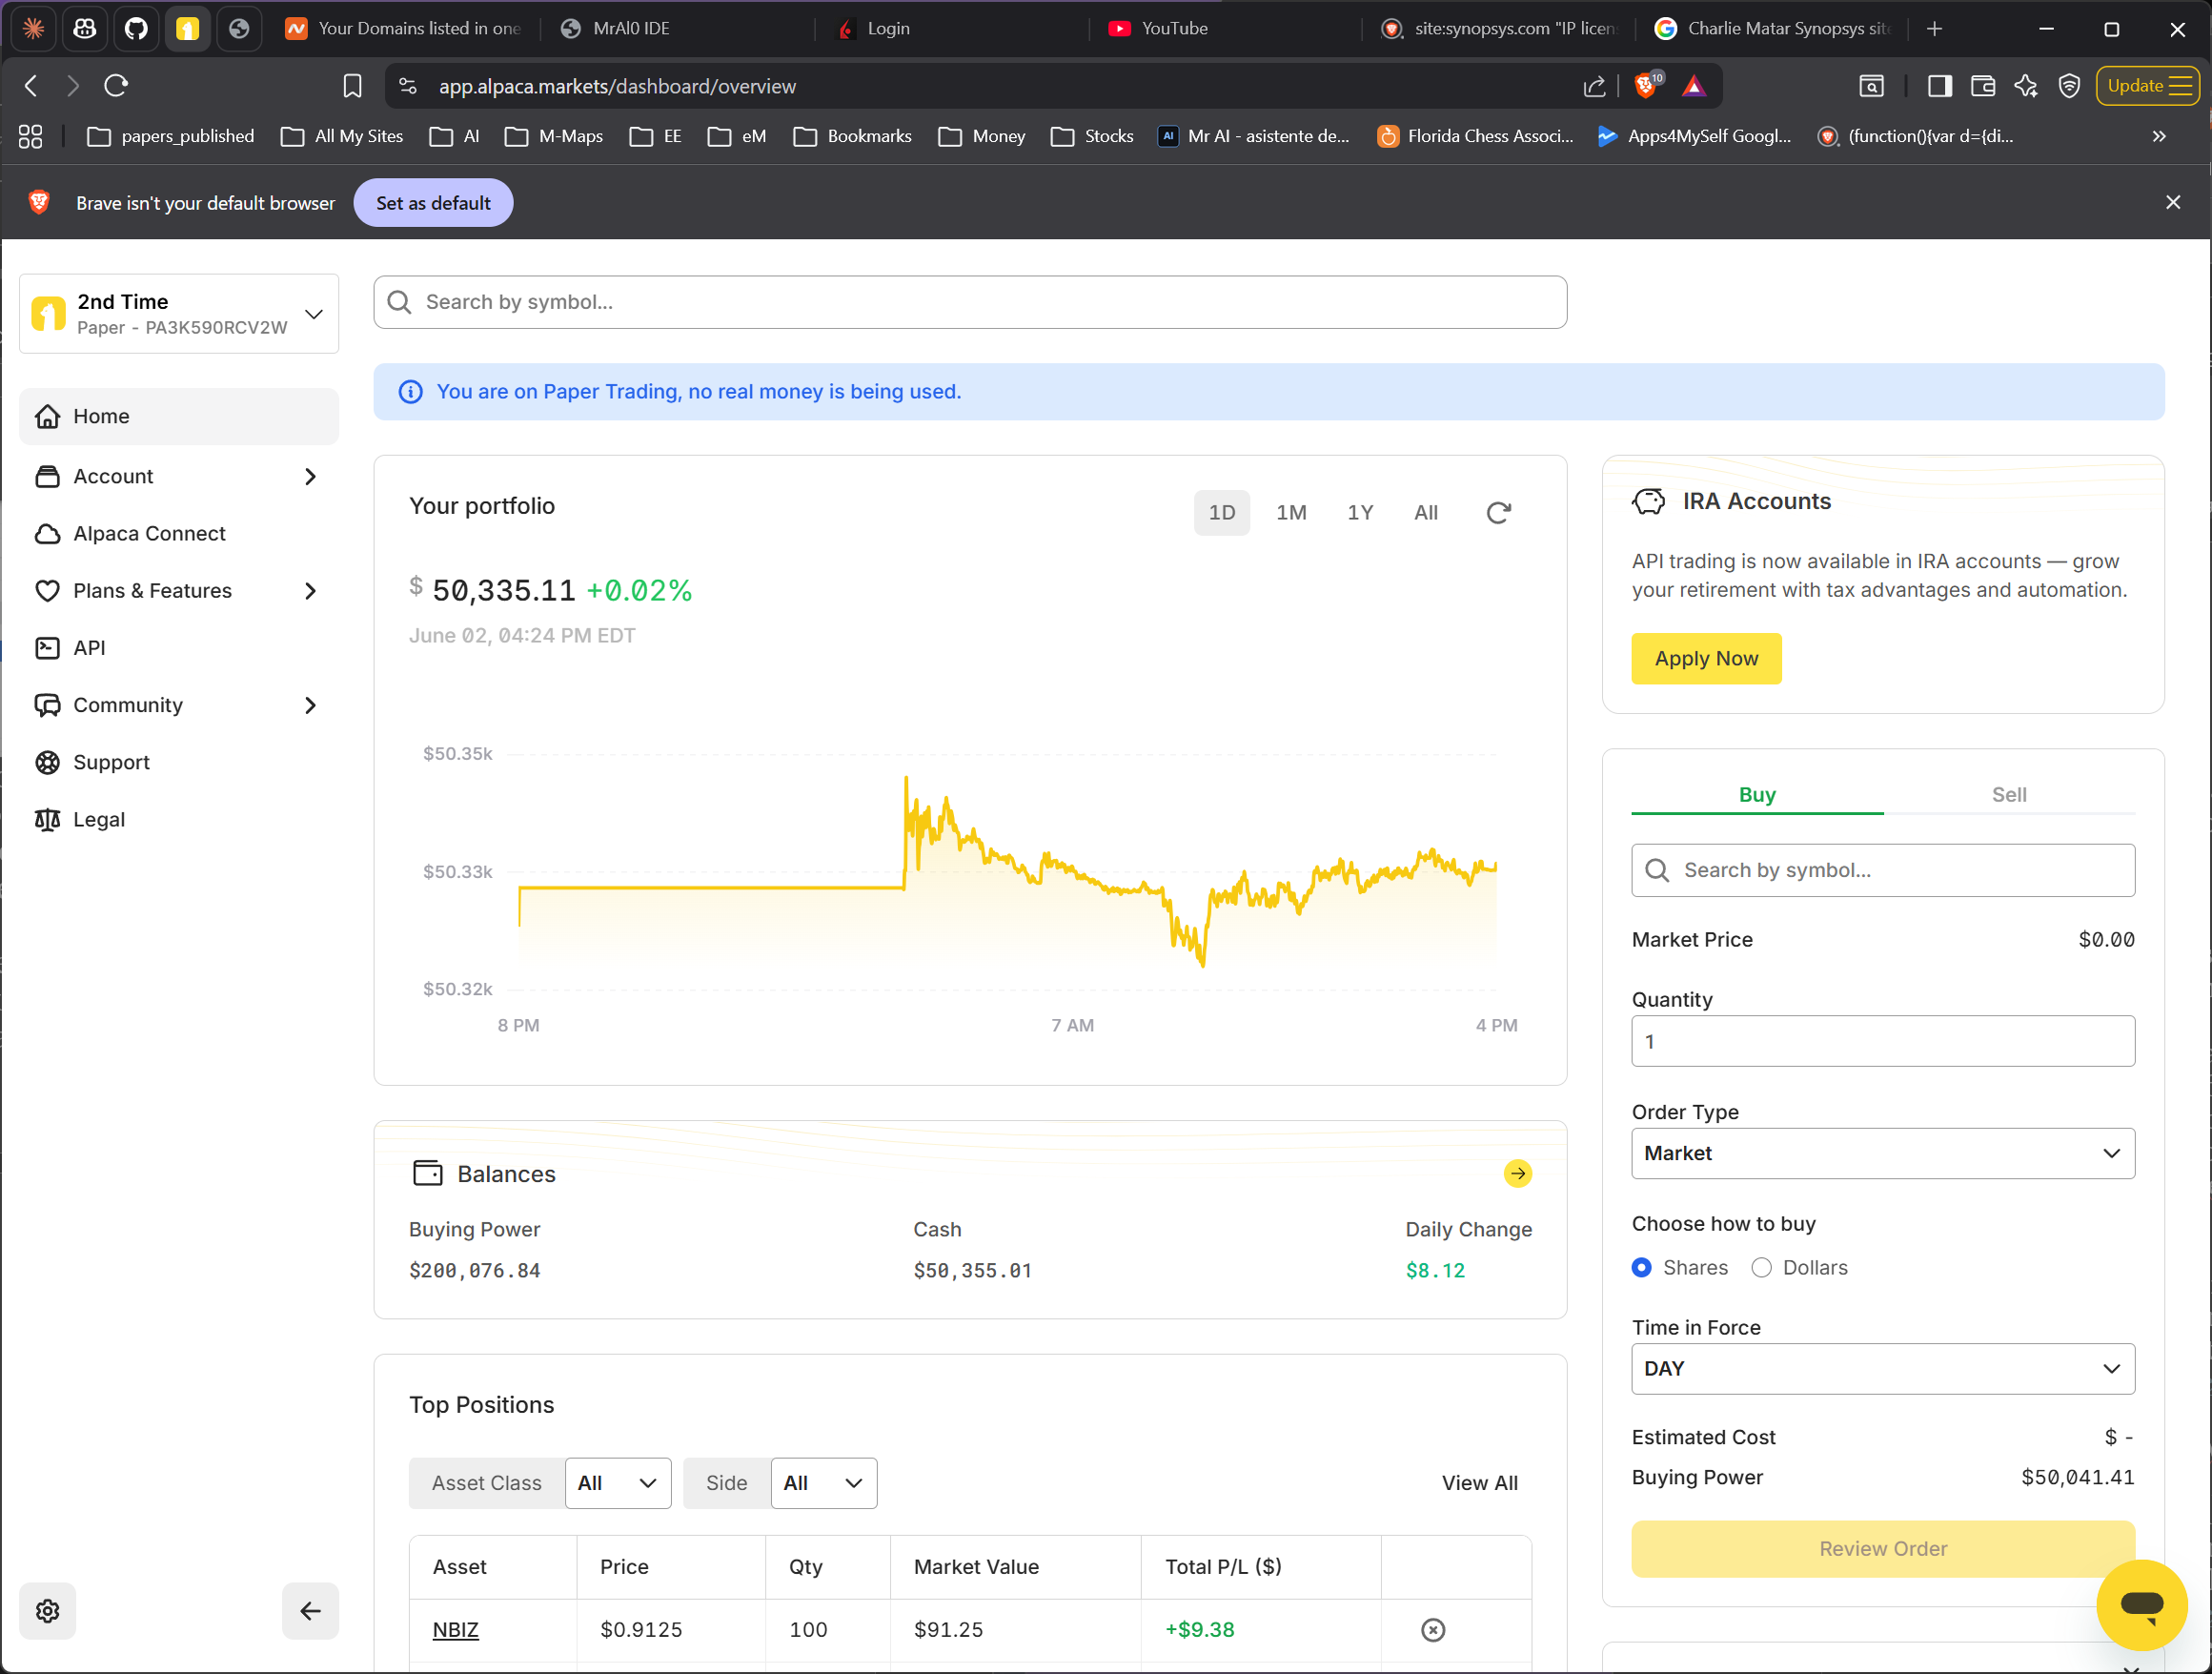2212x1674 pixels.
Task: Click the browser Update button
Action: pyautogui.click(x=2147, y=86)
